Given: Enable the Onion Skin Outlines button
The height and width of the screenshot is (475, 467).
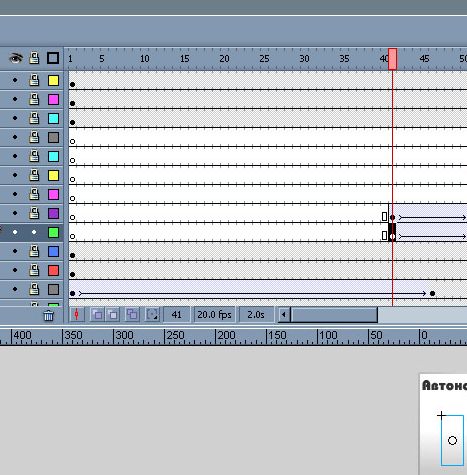Looking at the screenshot, I should click(x=113, y=314).
